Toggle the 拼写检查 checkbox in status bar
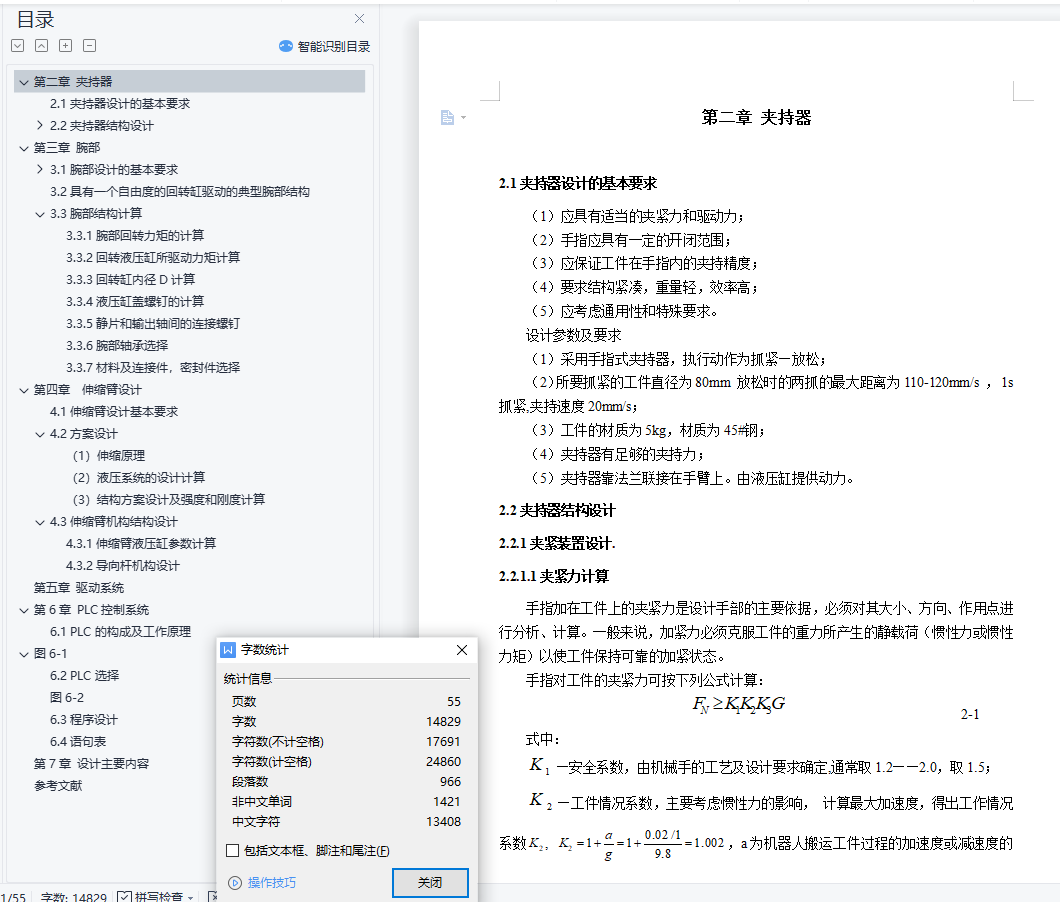 (125, 897)
